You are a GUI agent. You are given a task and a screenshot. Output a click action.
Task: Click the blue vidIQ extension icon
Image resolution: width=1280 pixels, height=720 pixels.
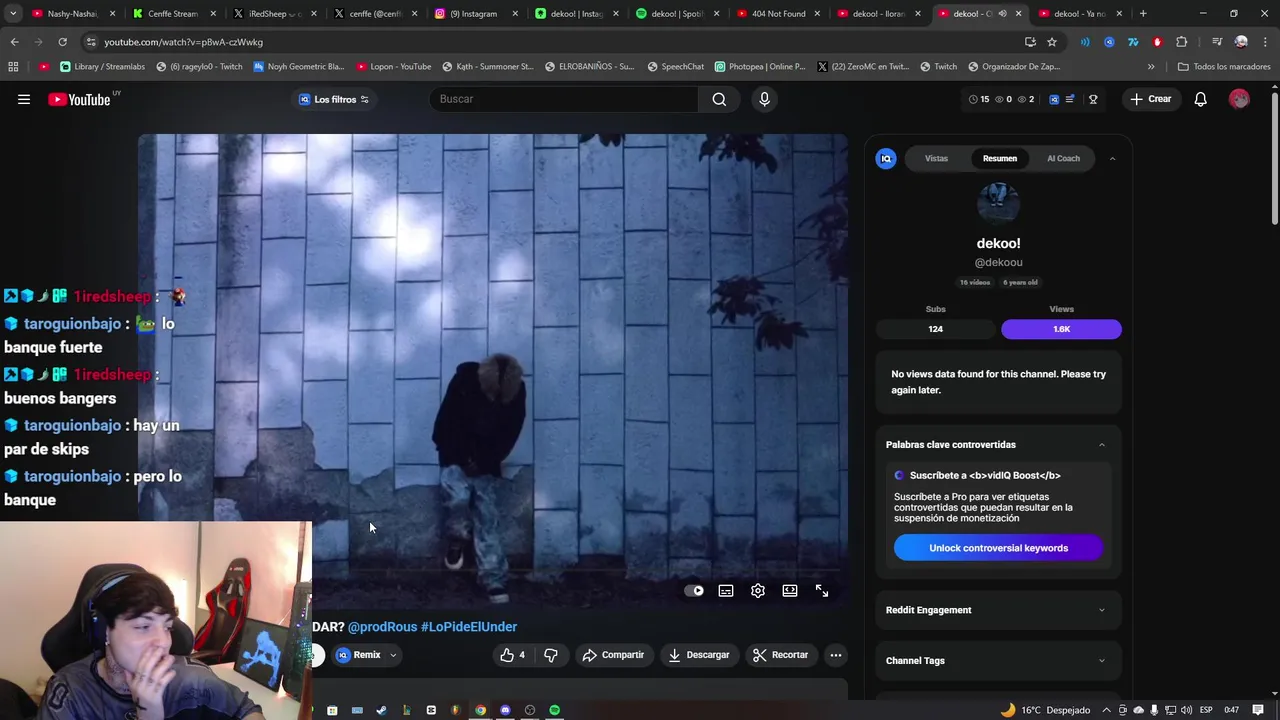1109,42
